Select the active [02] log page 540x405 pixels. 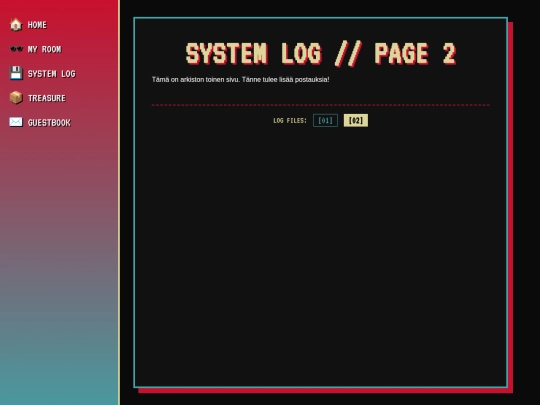pyautogui.click(x=356, y=121)
